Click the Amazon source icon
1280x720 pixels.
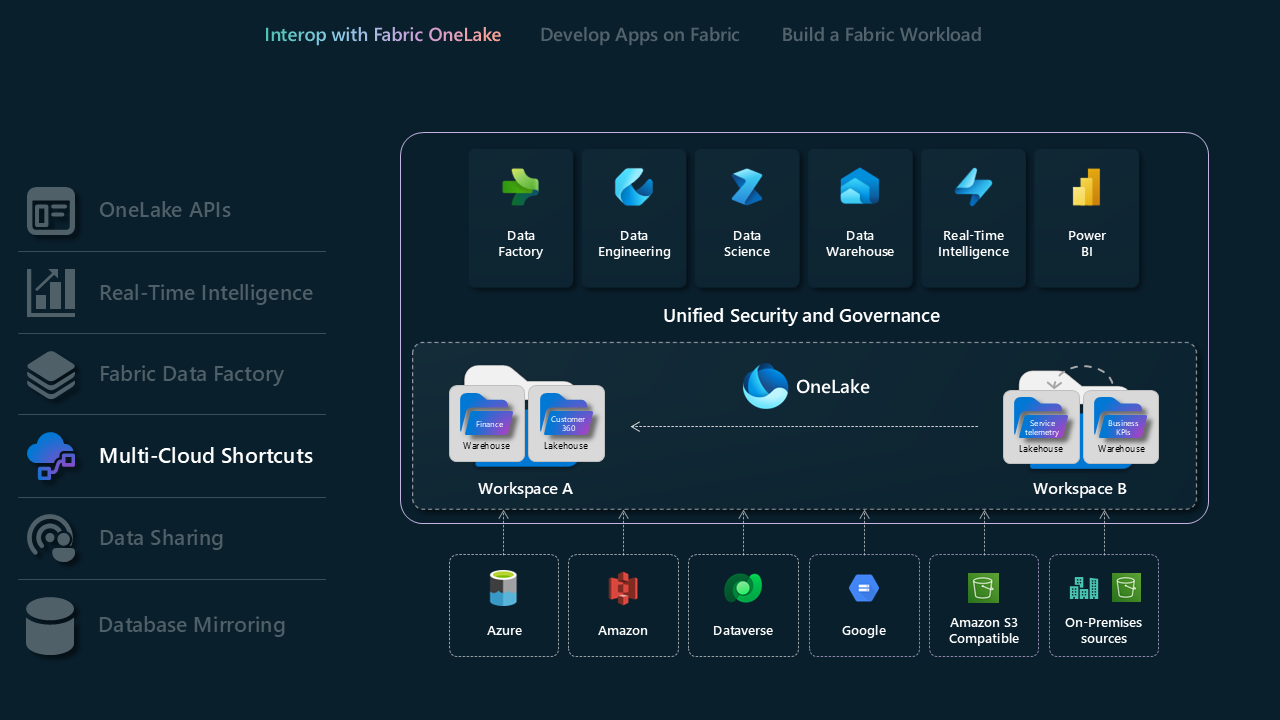[623, 589]
